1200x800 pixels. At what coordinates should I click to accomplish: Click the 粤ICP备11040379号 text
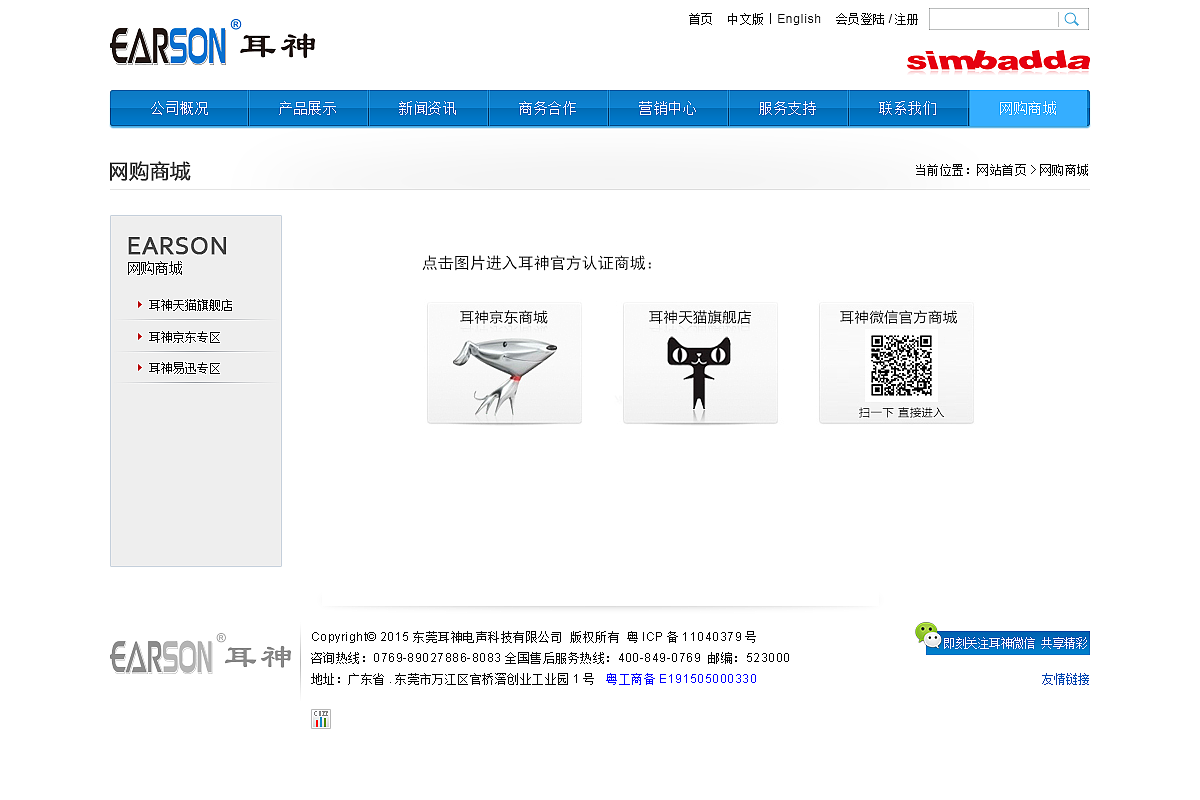691,637
